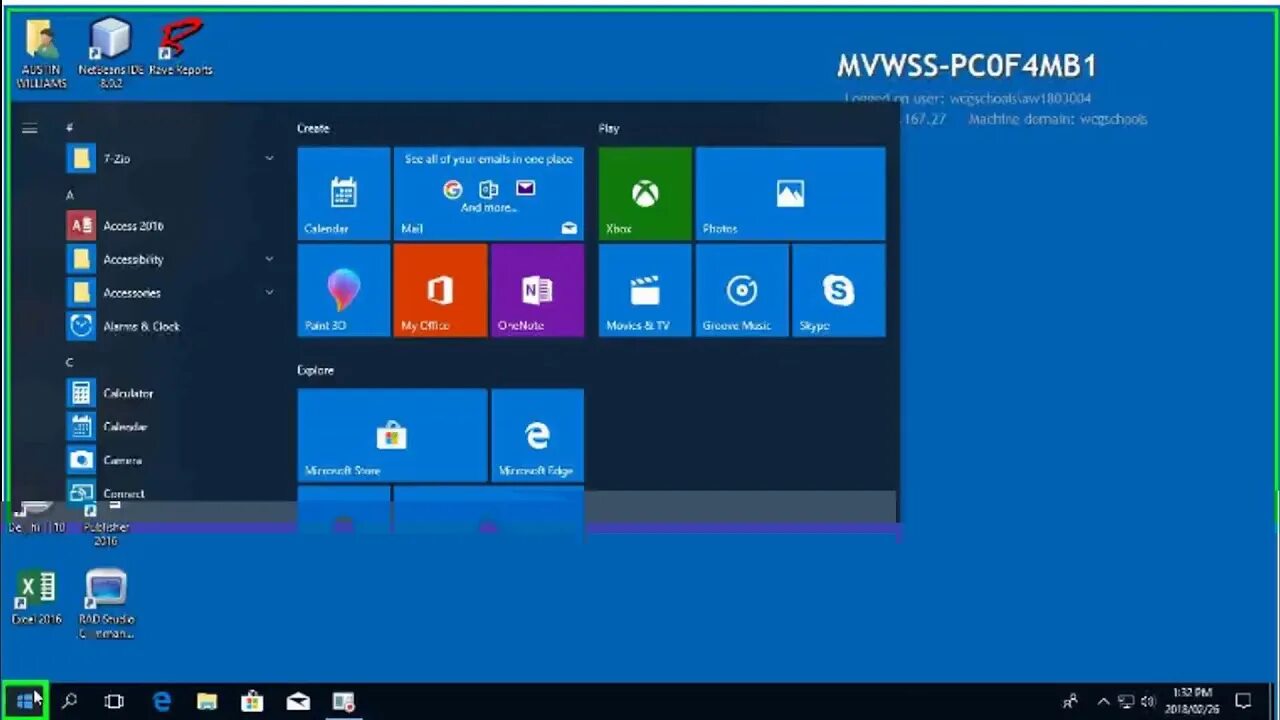The image size is (1280, 720).
Task: Select the NetBeans IDE desktop shortcut
Action: pos(112,54)
